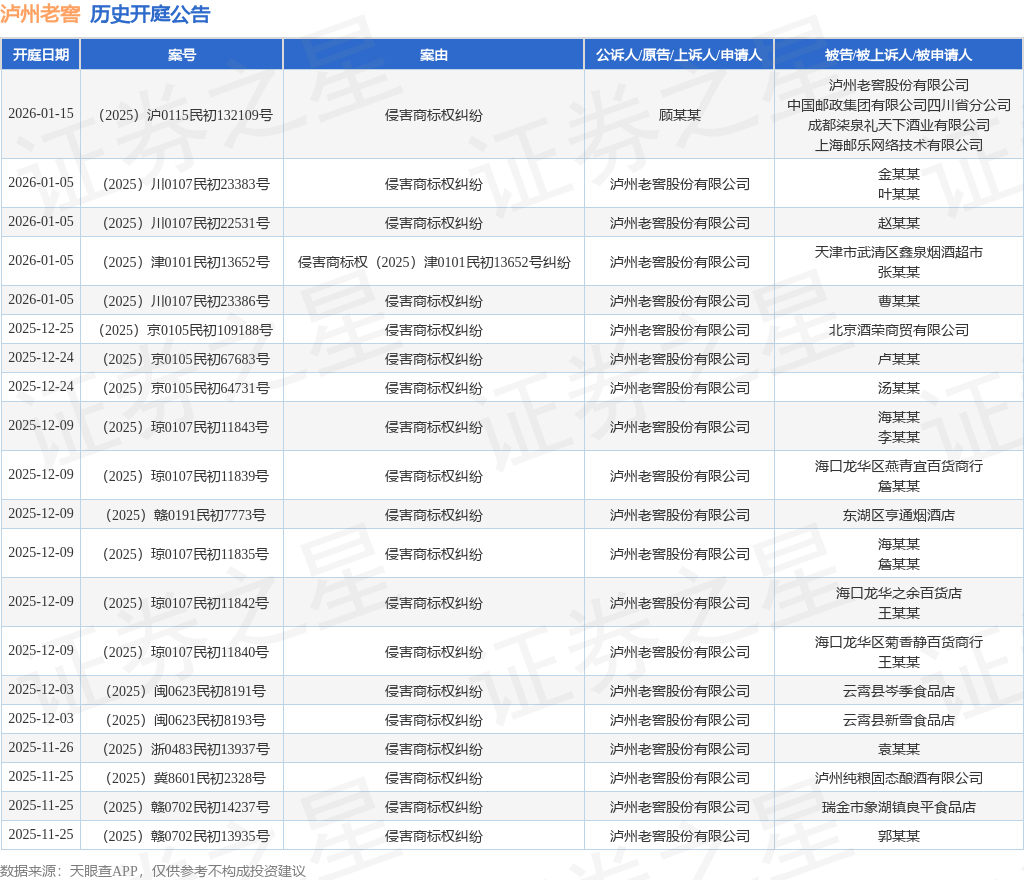Viewport: 1024px width, 880px height.
Task: Click defendant 泸州纯粮固态酿酒有限公司
Action: coord(899,778)
